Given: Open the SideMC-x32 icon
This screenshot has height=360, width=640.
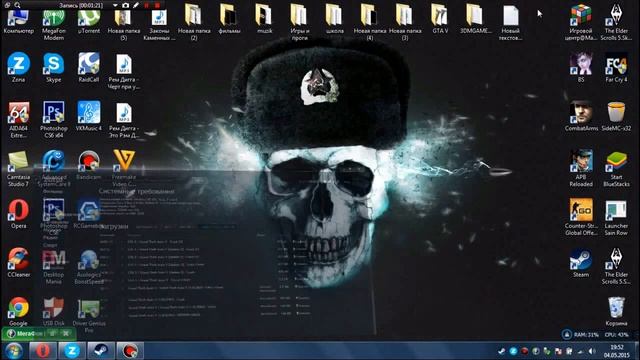Looking at the screenshot, I should 616,117.
